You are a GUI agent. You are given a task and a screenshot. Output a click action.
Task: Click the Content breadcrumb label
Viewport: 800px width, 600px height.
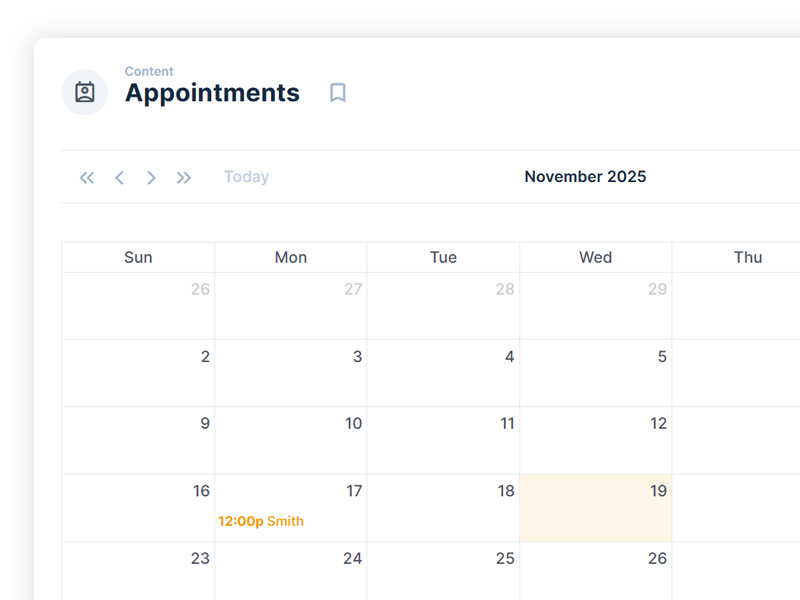coord(149,71)
